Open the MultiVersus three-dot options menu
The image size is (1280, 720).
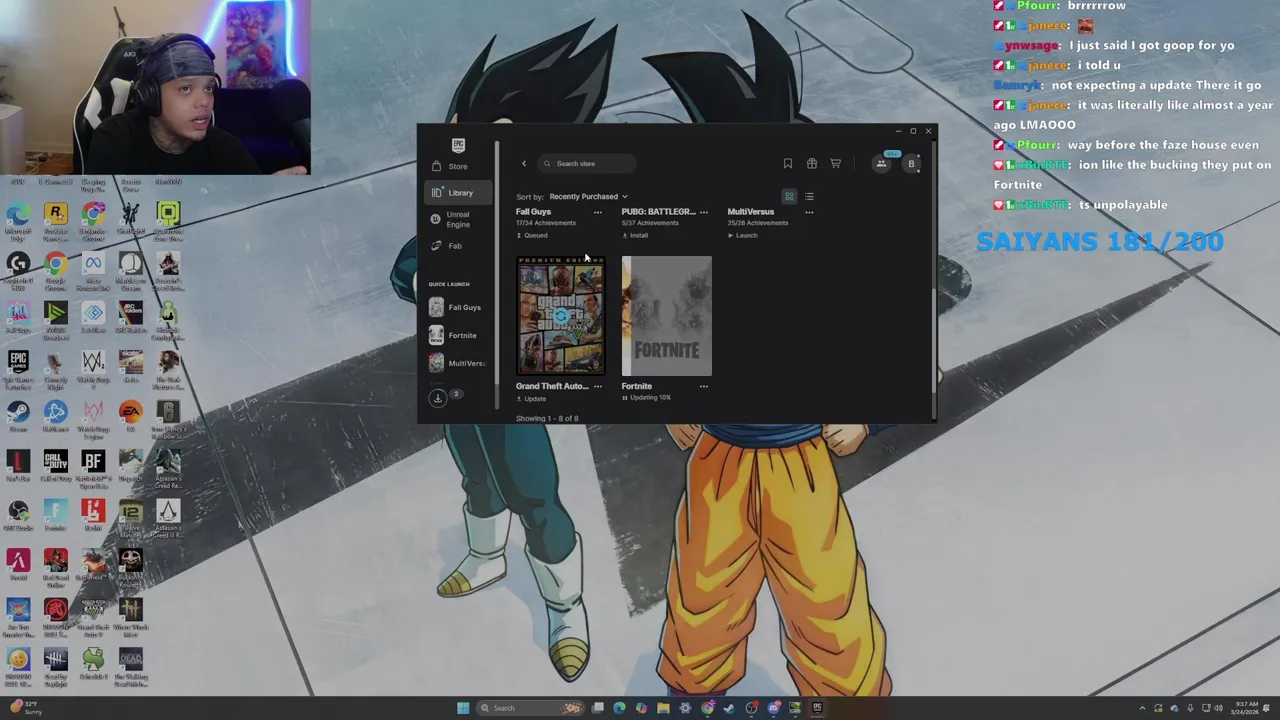(809, 212)
